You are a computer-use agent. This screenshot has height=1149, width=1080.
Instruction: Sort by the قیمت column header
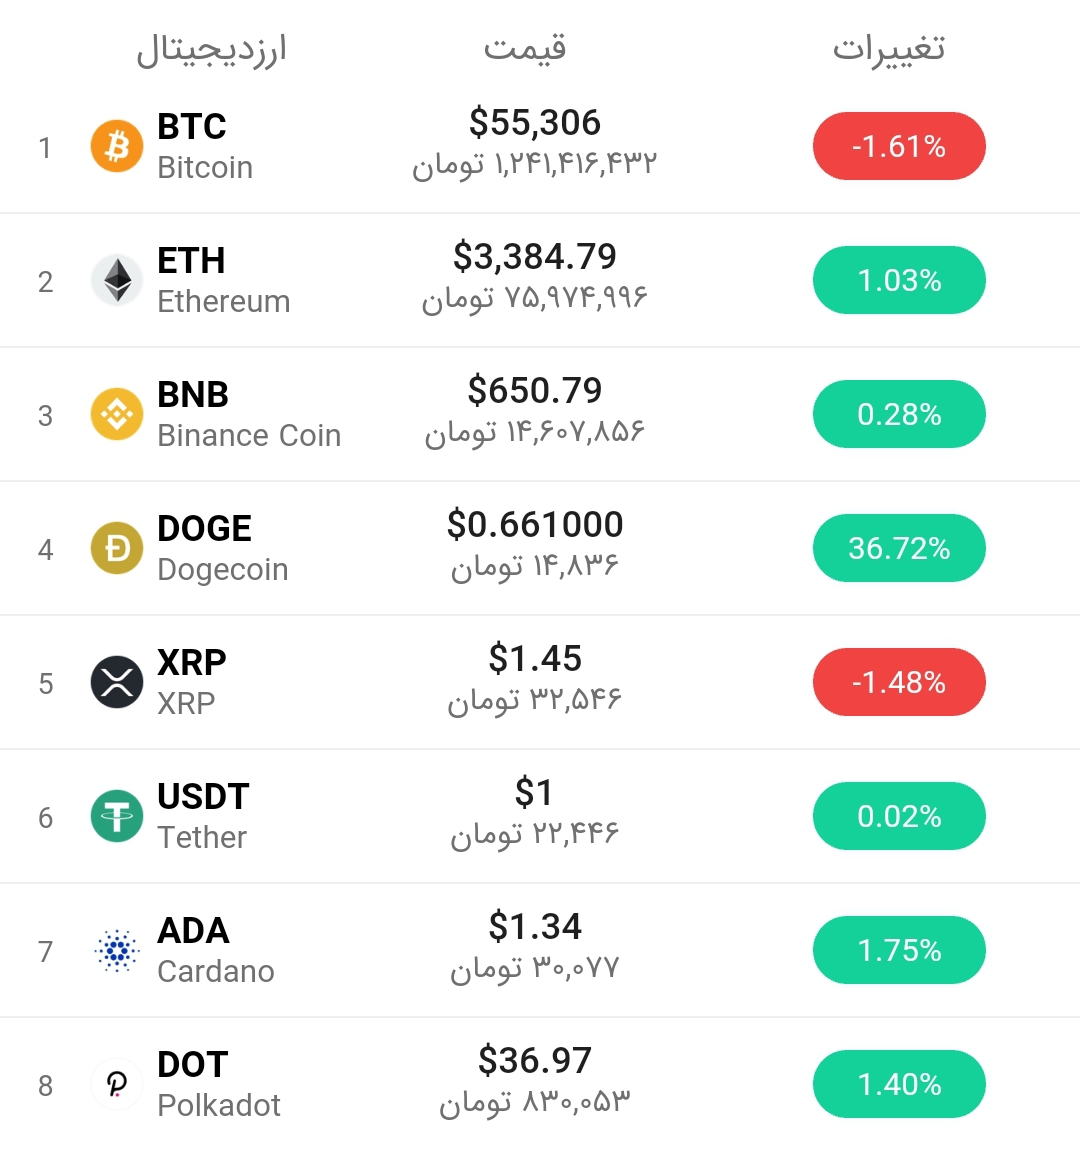525,47
